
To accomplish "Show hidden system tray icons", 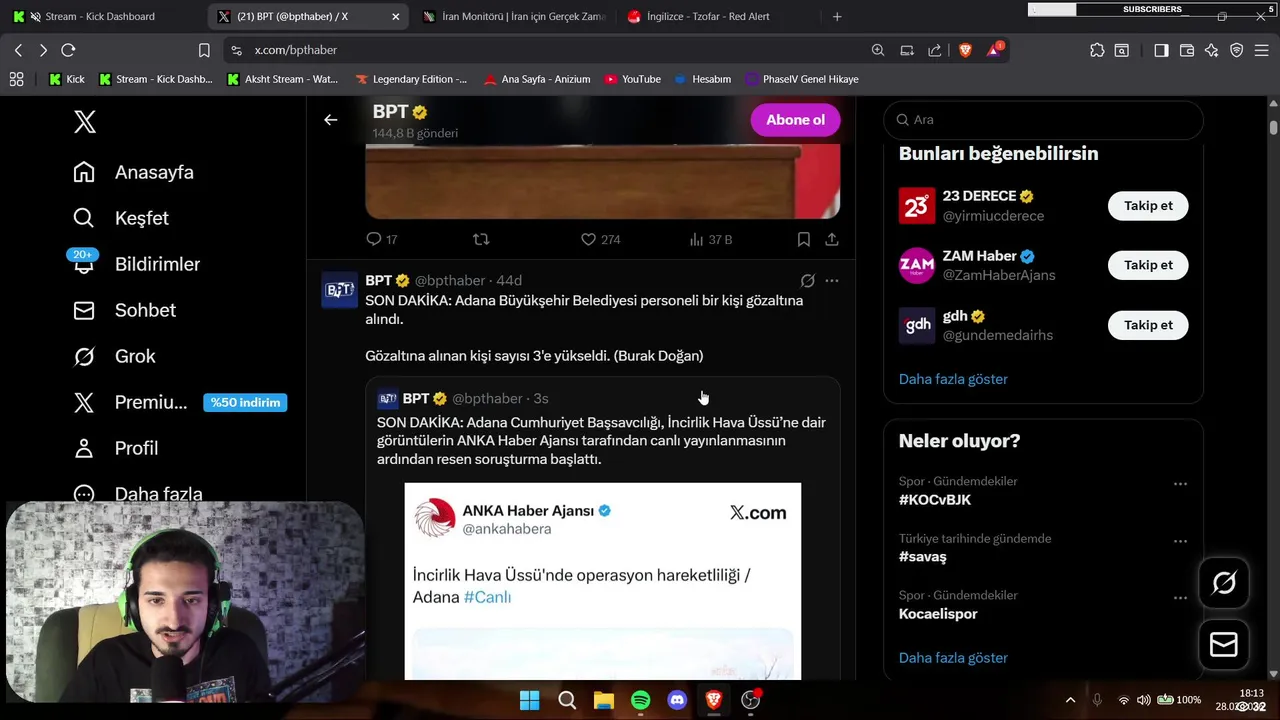I will (1070, 700).
